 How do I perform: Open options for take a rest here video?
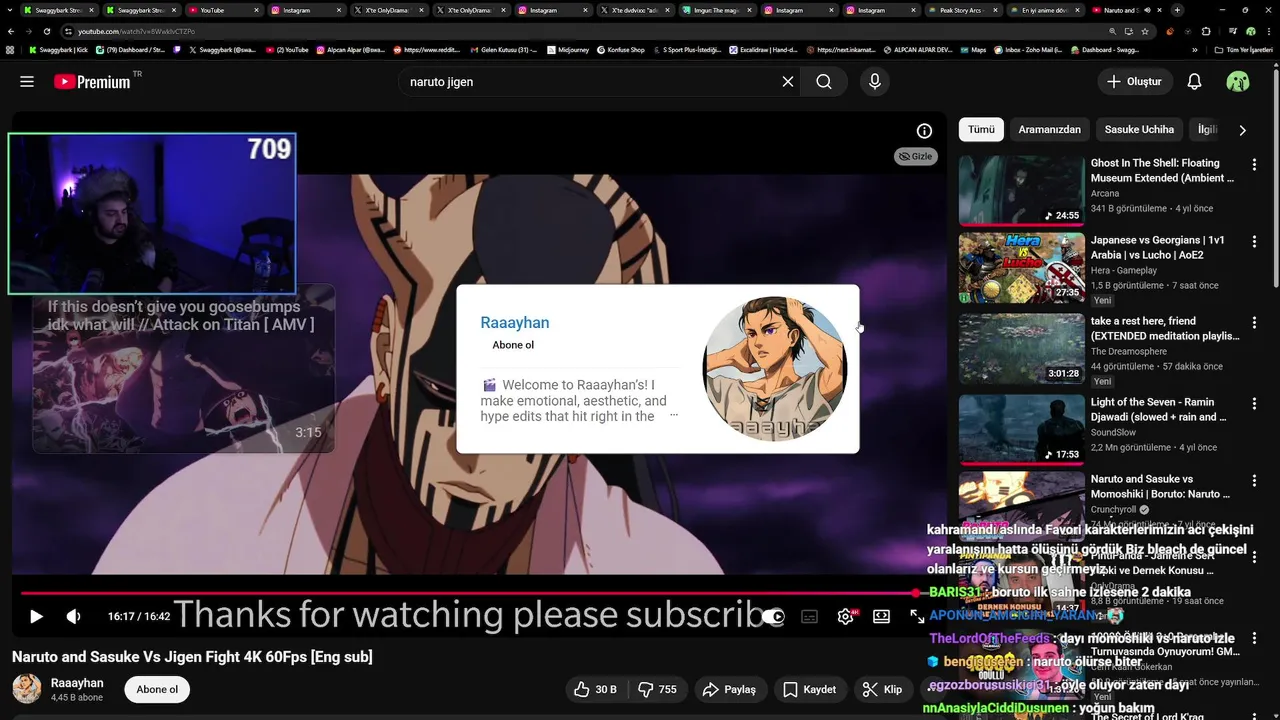pos(1254,323)
